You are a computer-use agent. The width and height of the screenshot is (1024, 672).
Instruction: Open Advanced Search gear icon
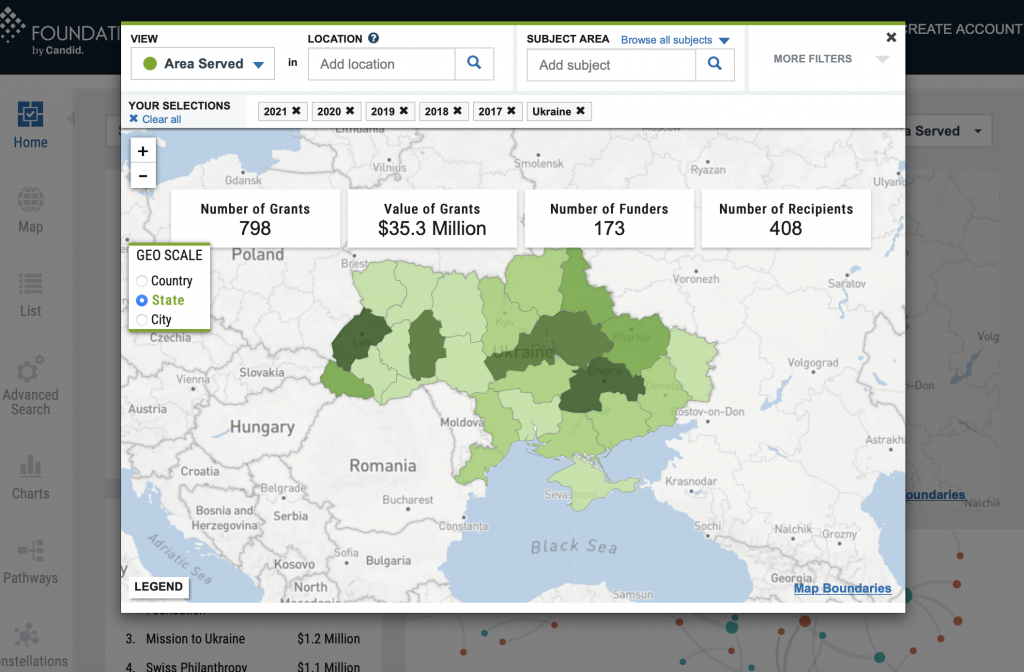(x=30, y=369)
